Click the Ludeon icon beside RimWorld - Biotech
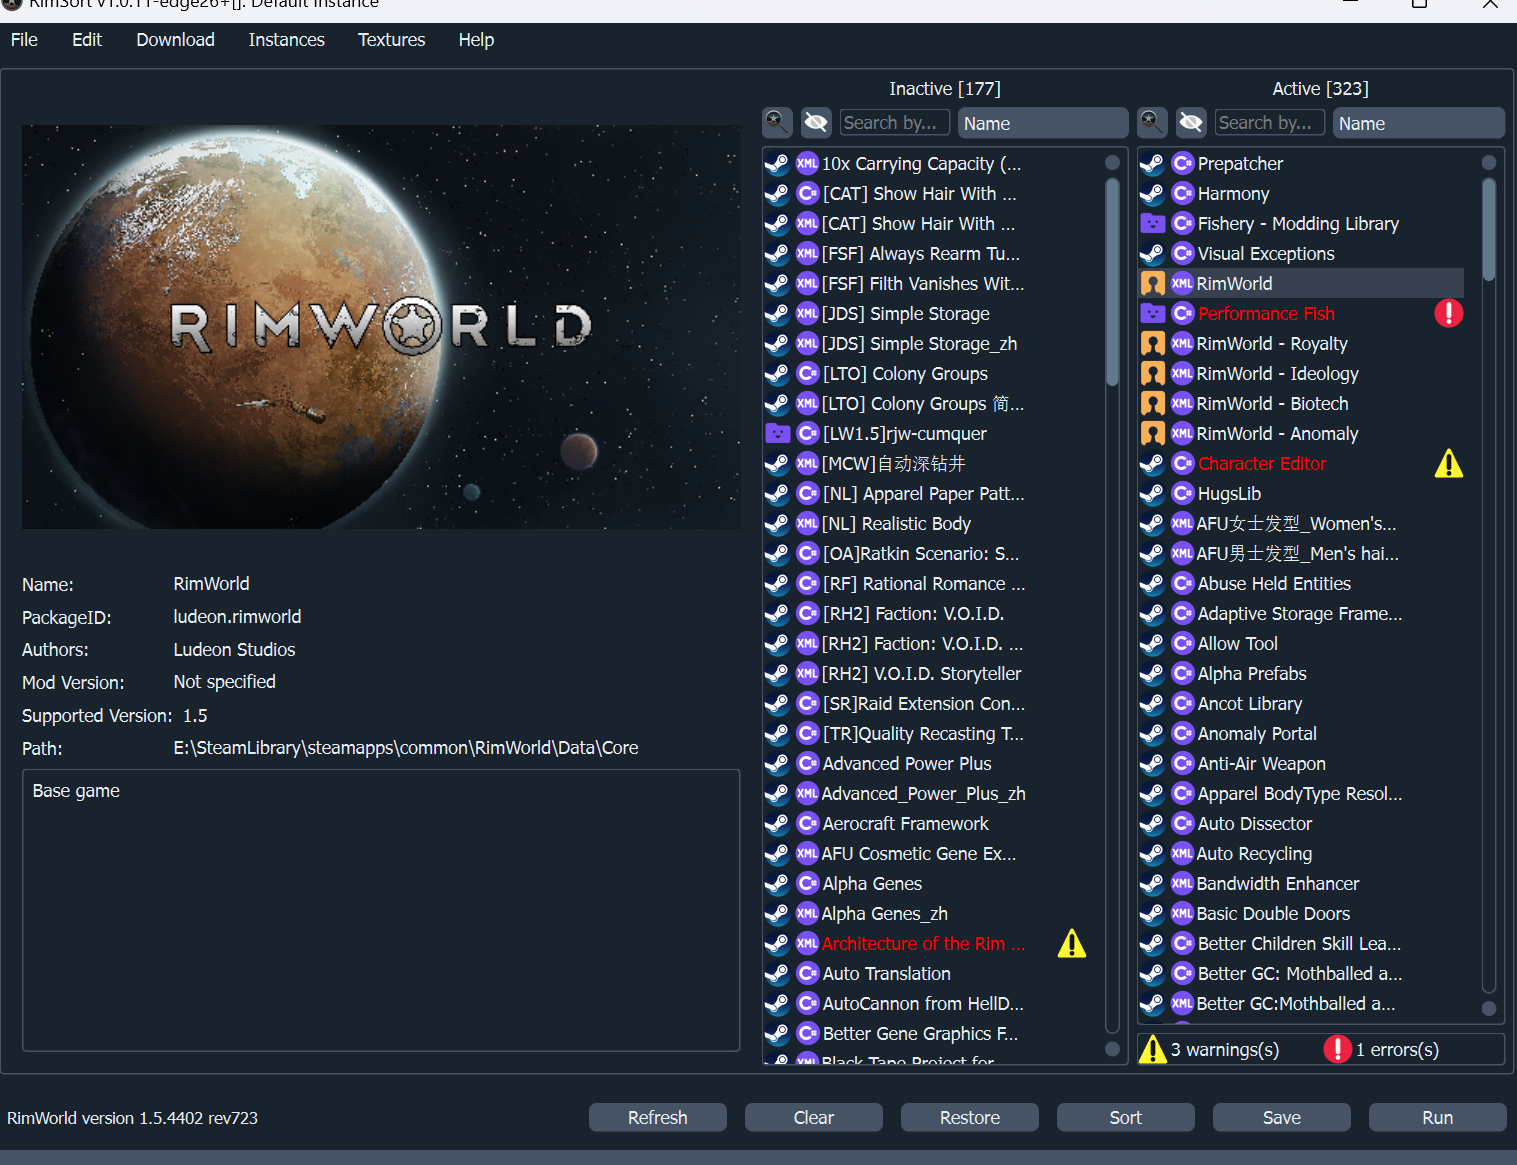Screen dimensions: 1517x1165 click(1152, 403)
